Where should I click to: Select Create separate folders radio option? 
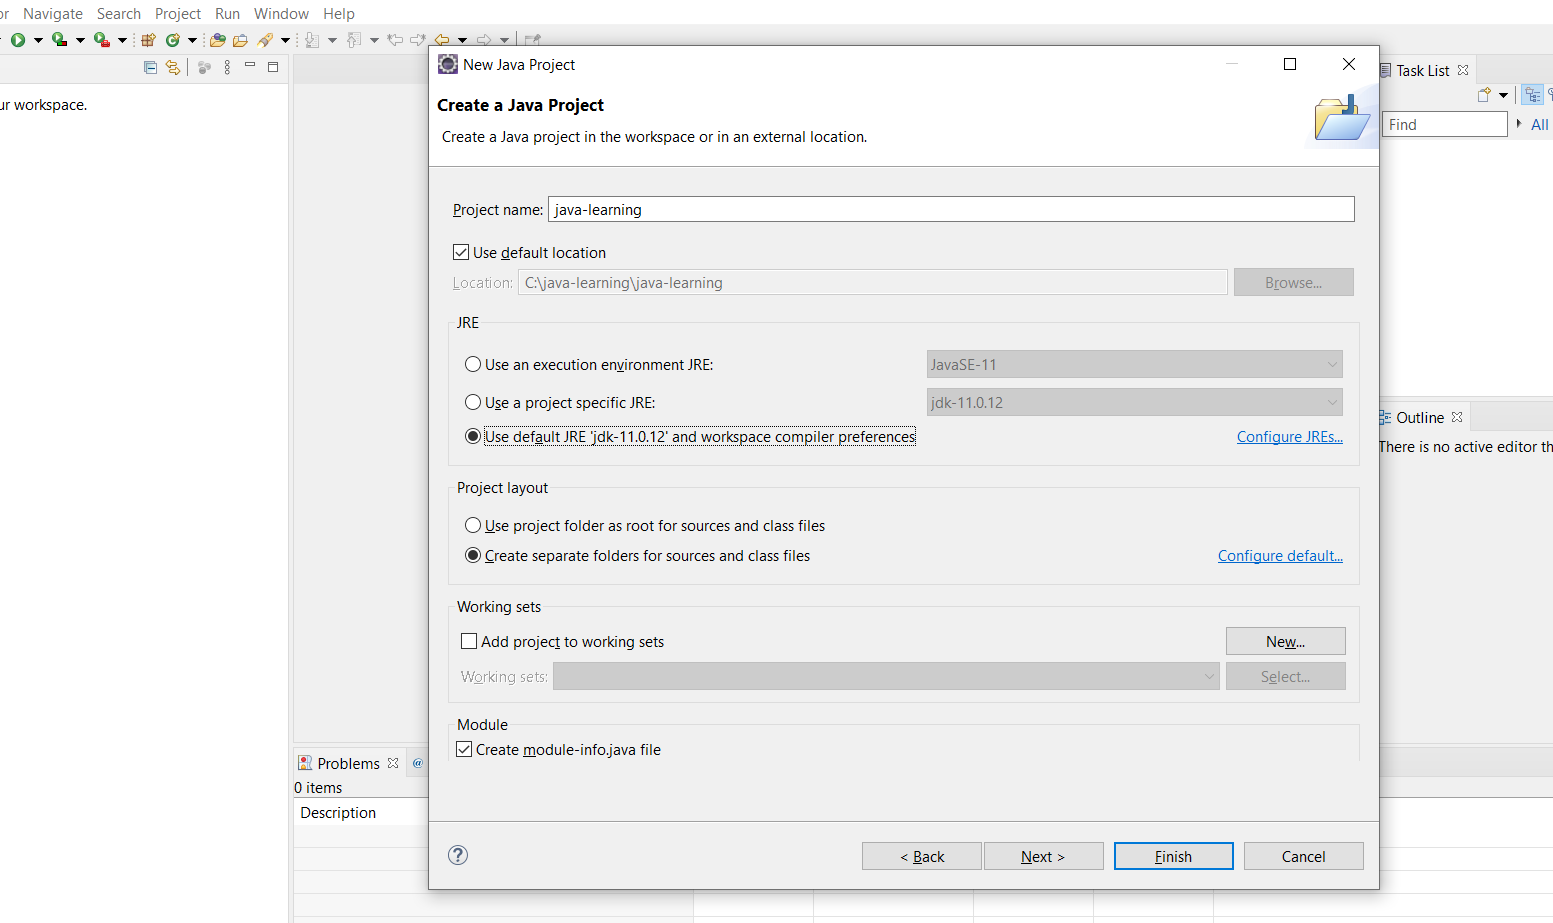[473, 555]
